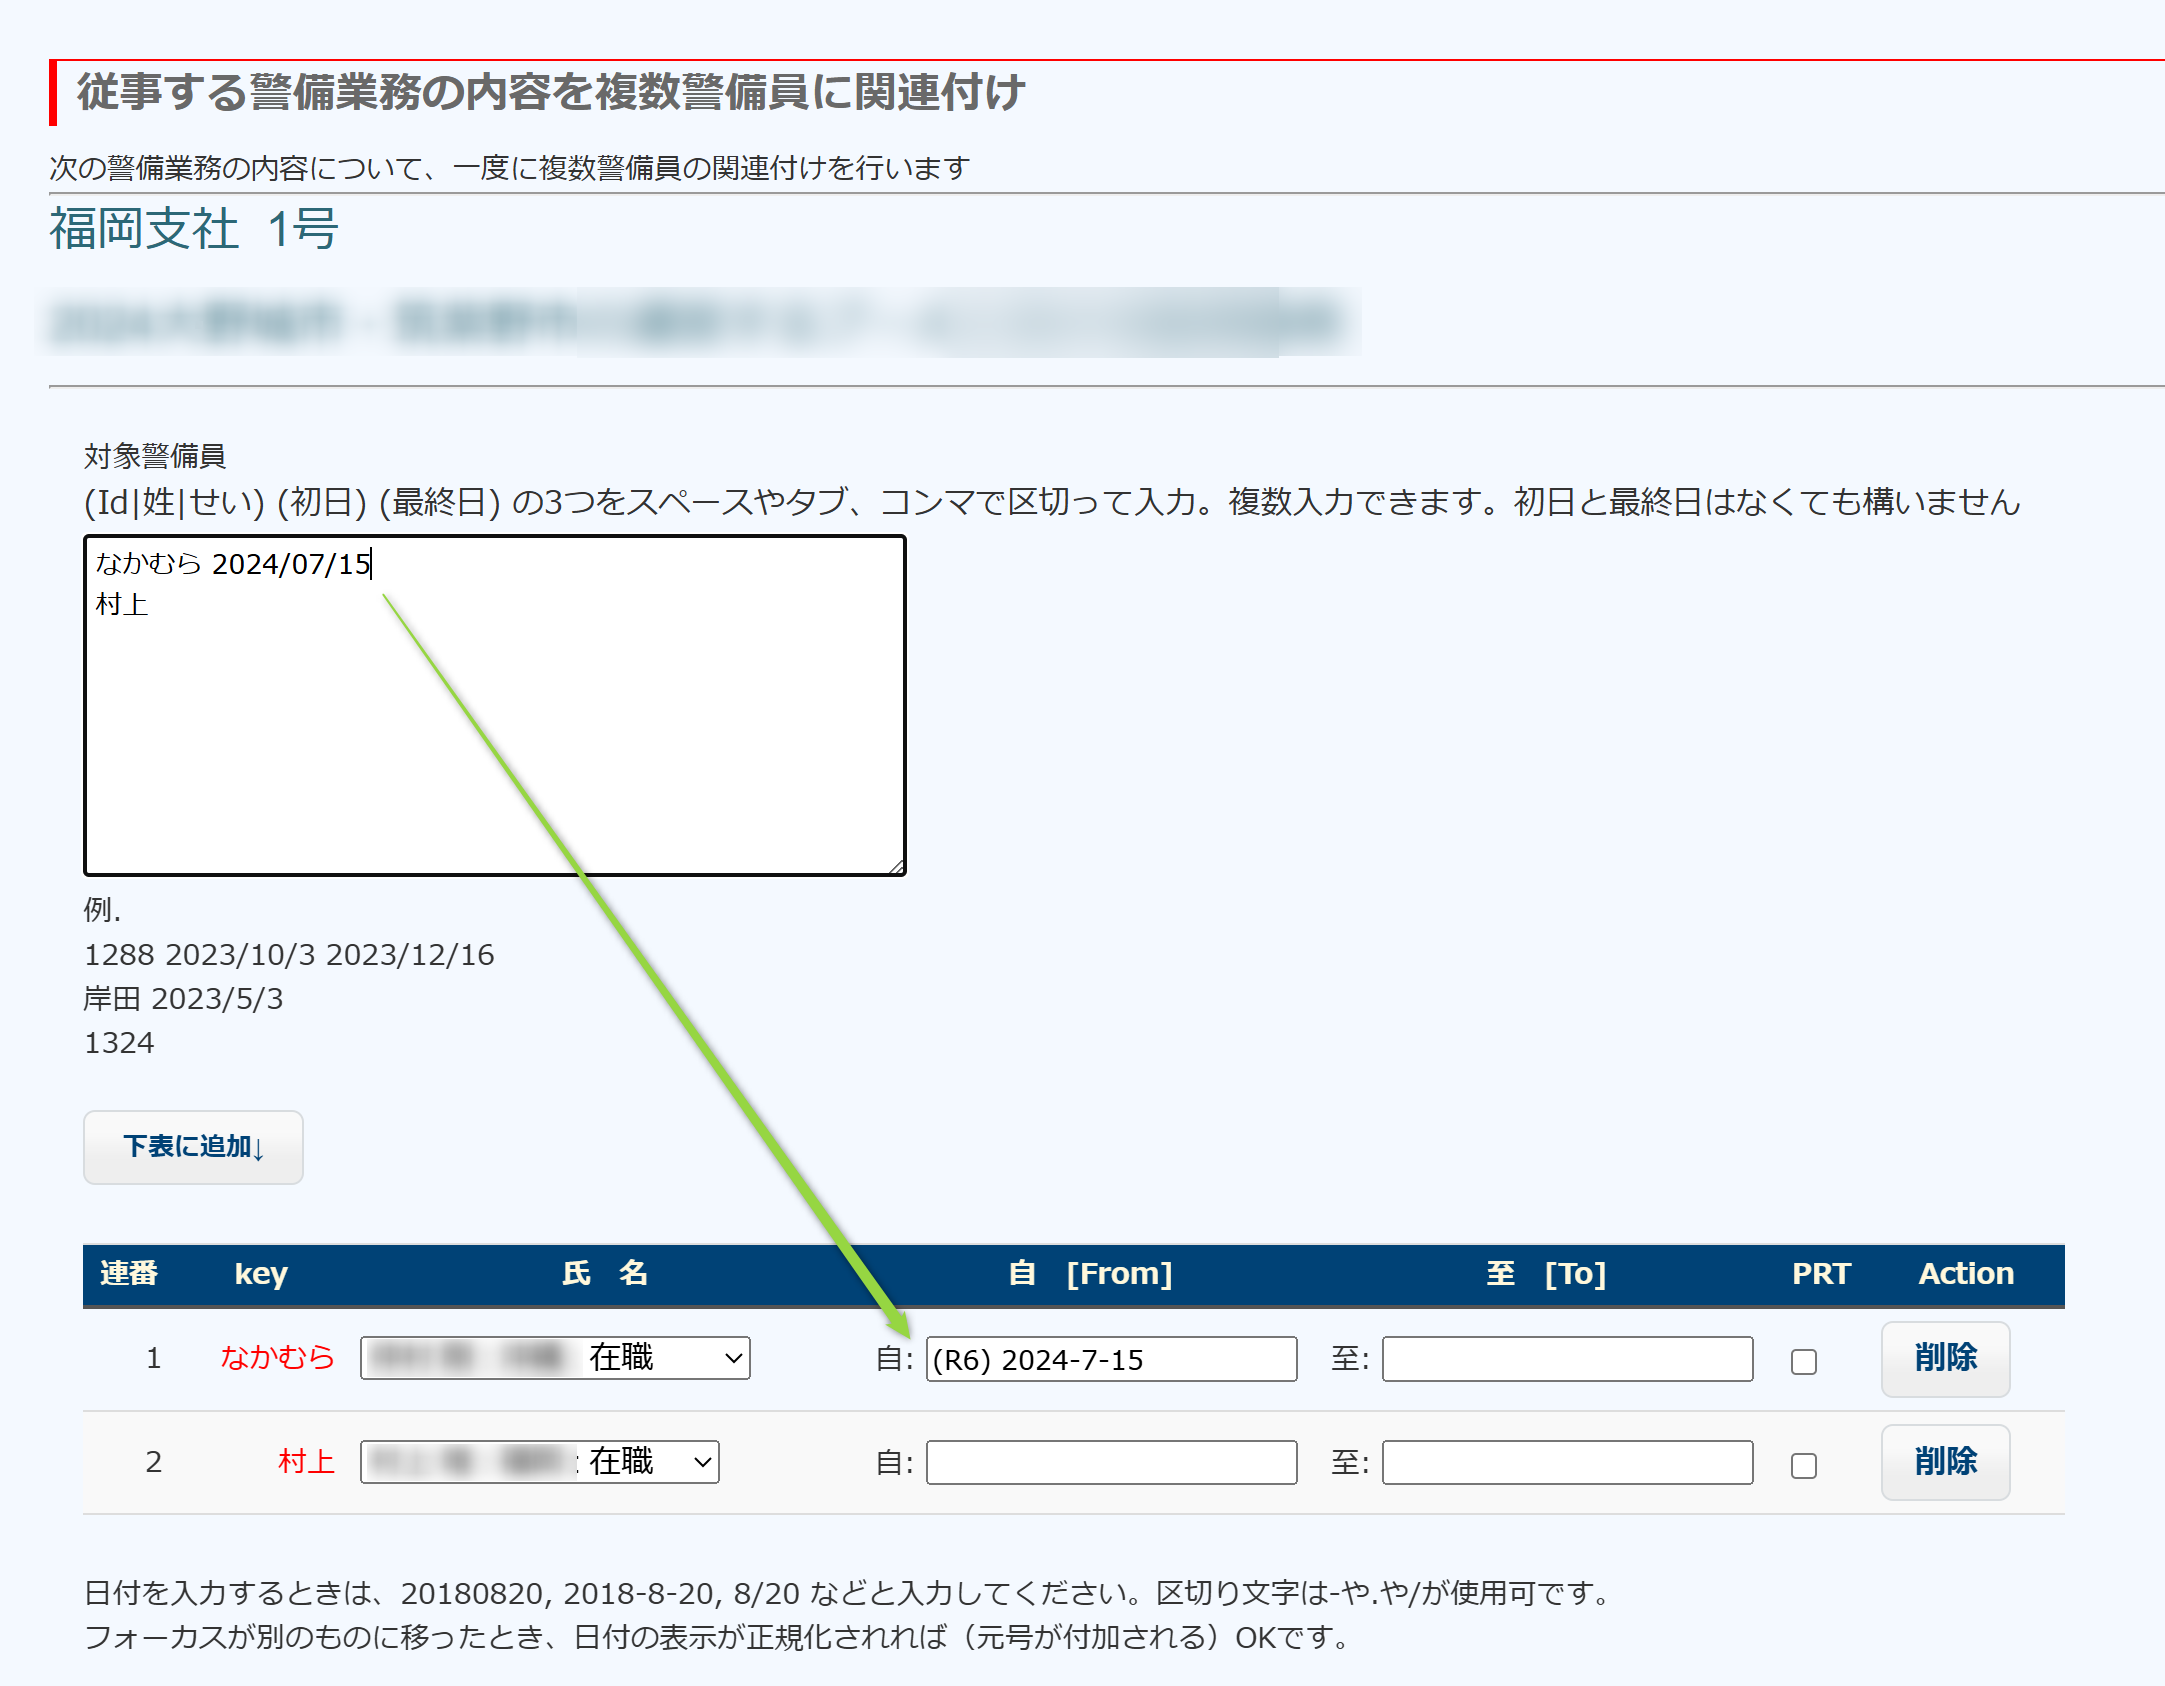Open the row 1 name dropdown (在職)
Screen dimensions: 2165x1686
555,1358
